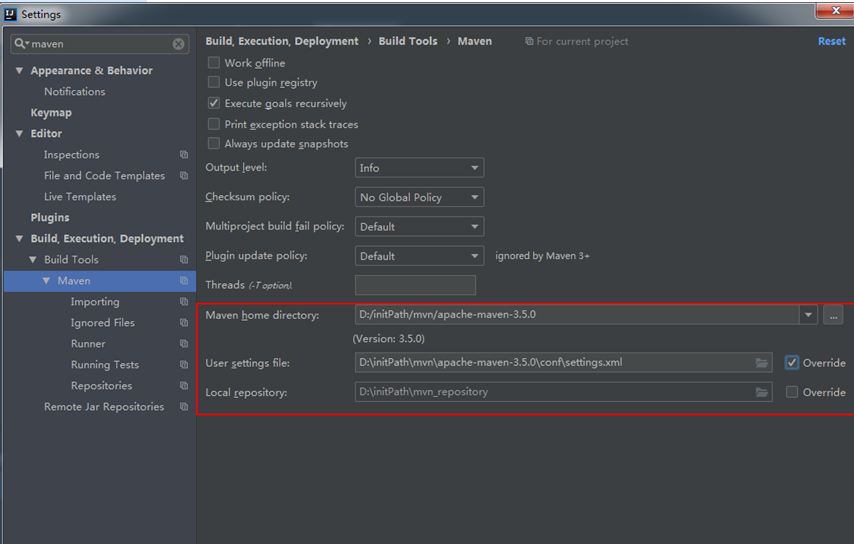Click the IntelliJ icon in the title bar
Viewport: 854px width, 544px height.
click(x=10, y=14)
